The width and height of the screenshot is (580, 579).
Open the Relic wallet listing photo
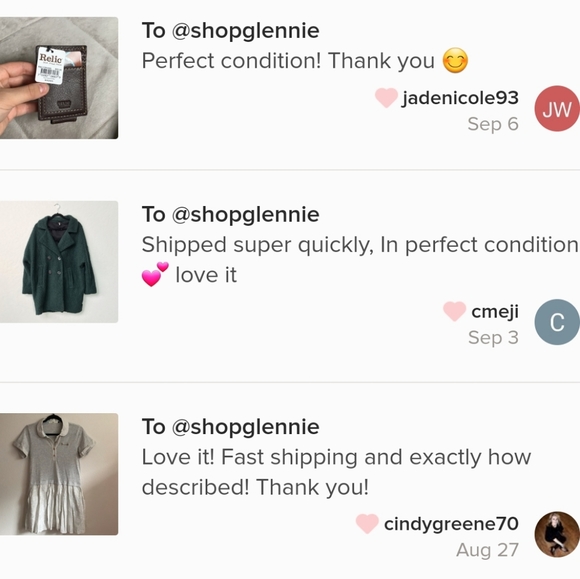coord(59,78)
